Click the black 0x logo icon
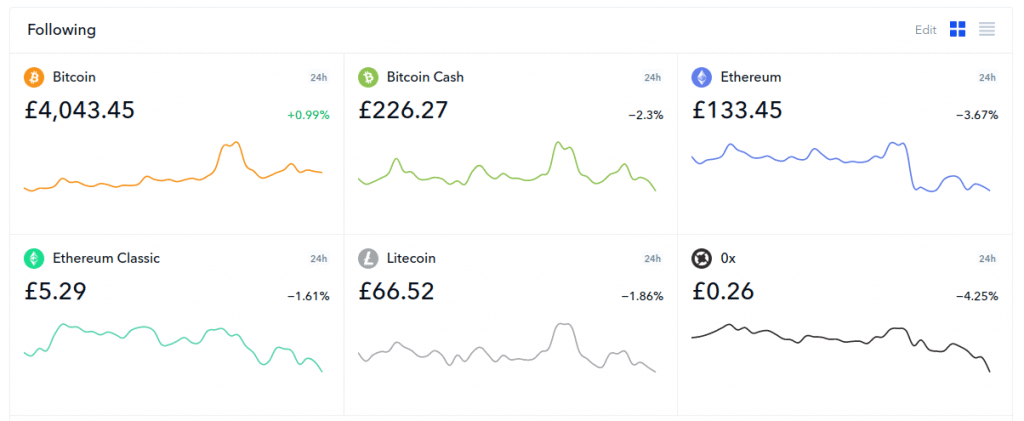This screenshot has width=1024, height=421. [x=701, y=258]
